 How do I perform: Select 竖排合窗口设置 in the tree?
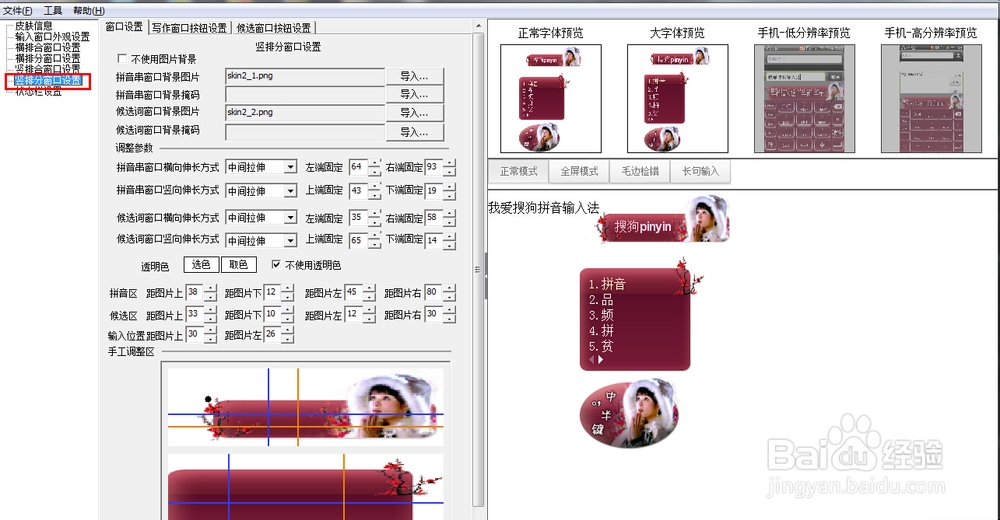[x=48, y=69]
